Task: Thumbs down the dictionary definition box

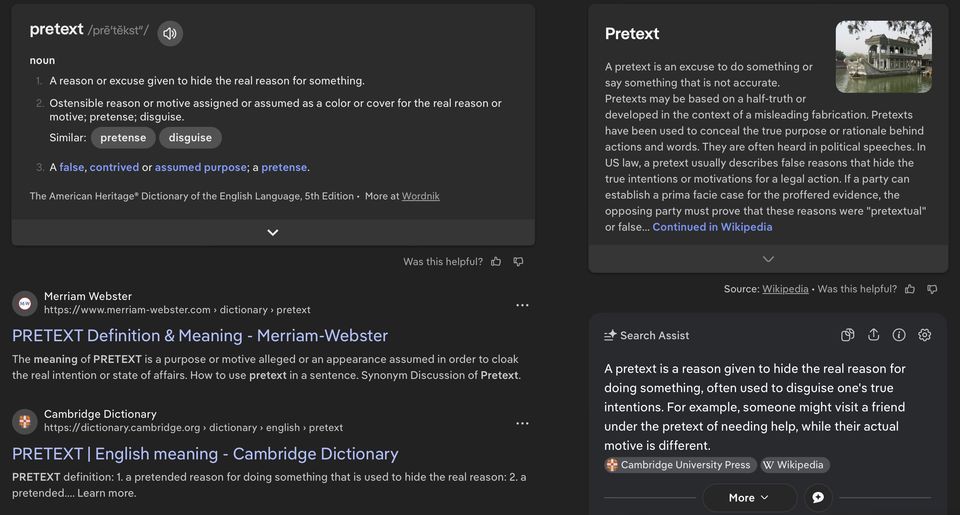Action: [x=519, y=261]
